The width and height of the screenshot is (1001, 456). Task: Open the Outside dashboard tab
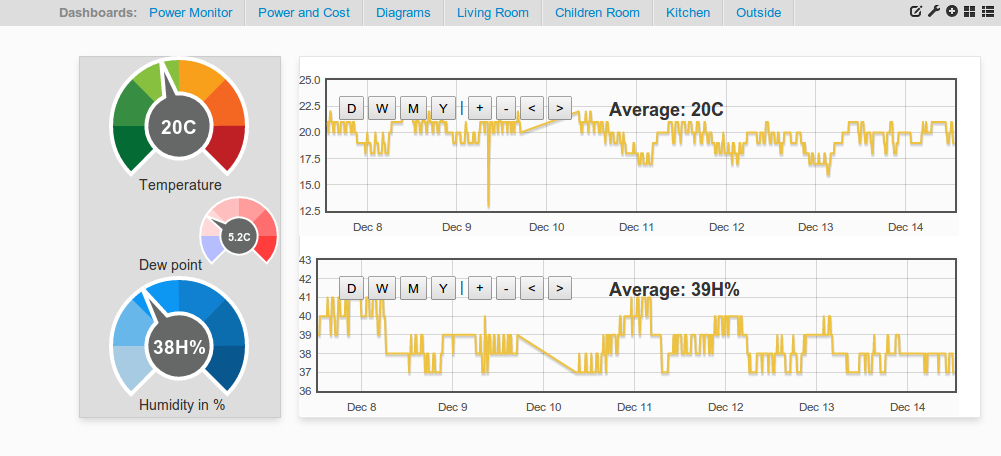[758, 13]
